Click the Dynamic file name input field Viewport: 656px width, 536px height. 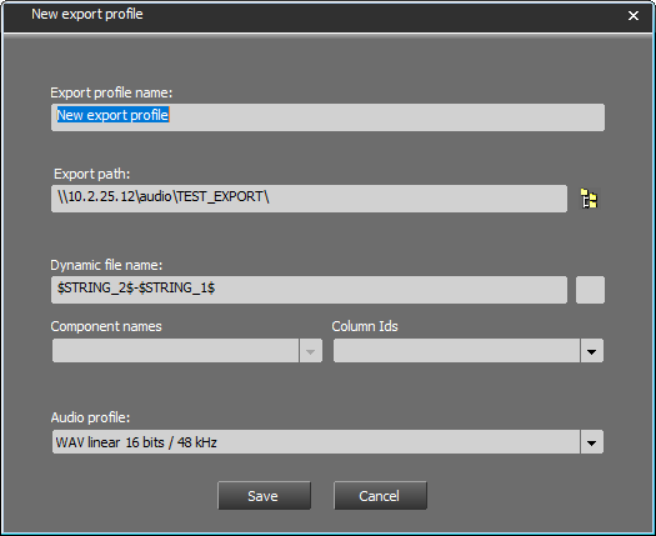(x=308, y=289)
